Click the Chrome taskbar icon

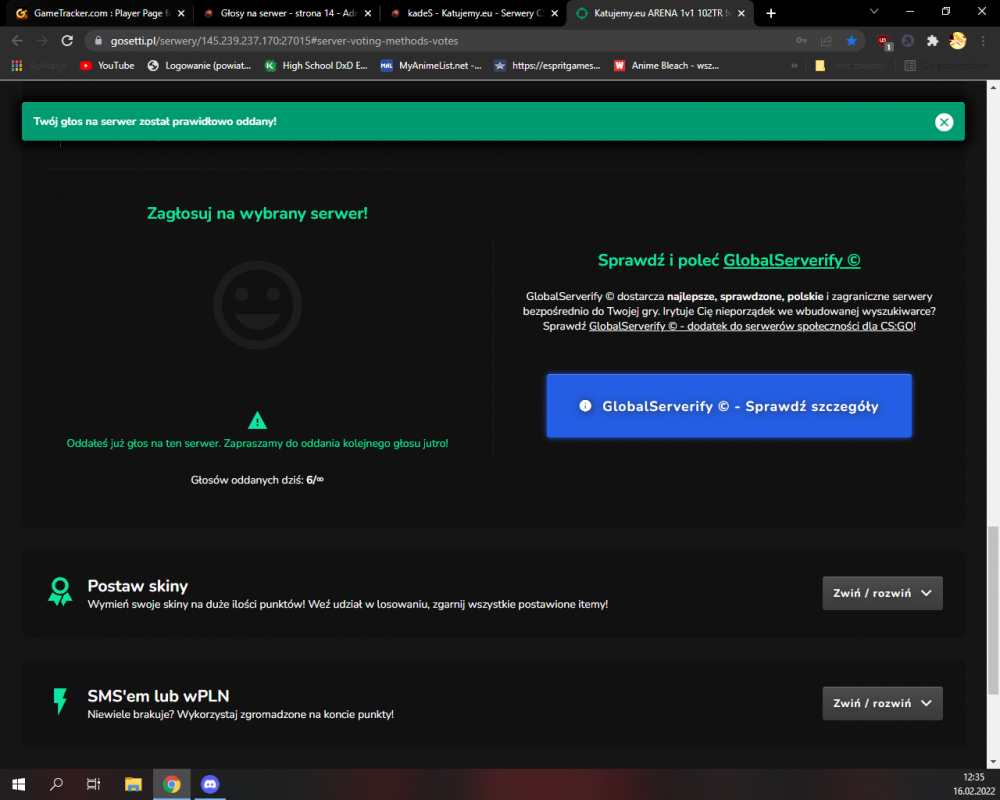(x=172, y=784)
